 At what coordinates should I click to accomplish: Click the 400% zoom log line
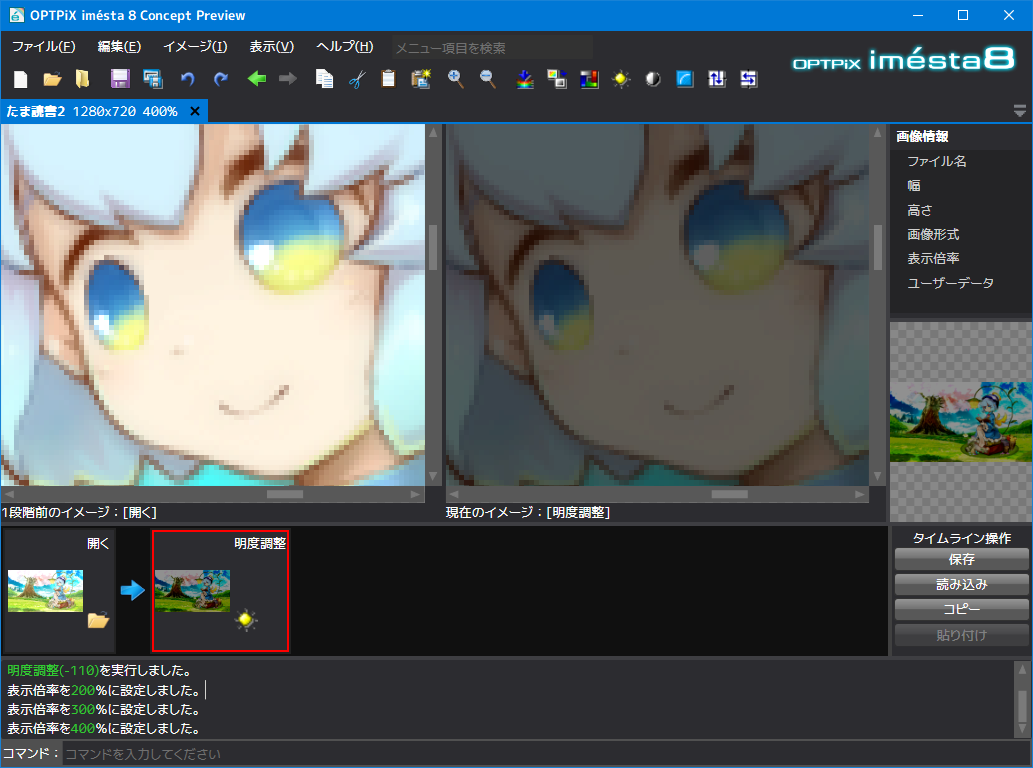103,728
